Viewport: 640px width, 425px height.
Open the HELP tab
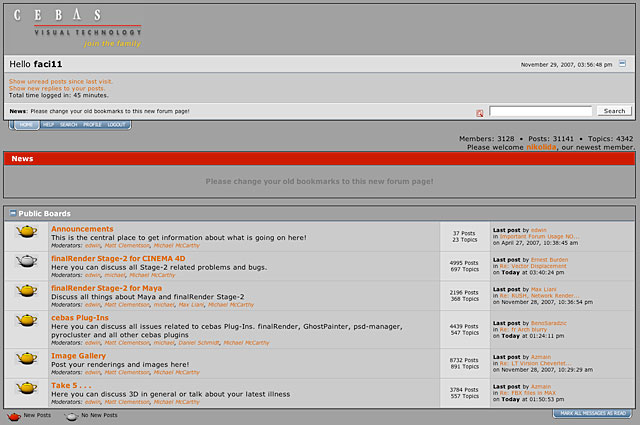point(48,125)
